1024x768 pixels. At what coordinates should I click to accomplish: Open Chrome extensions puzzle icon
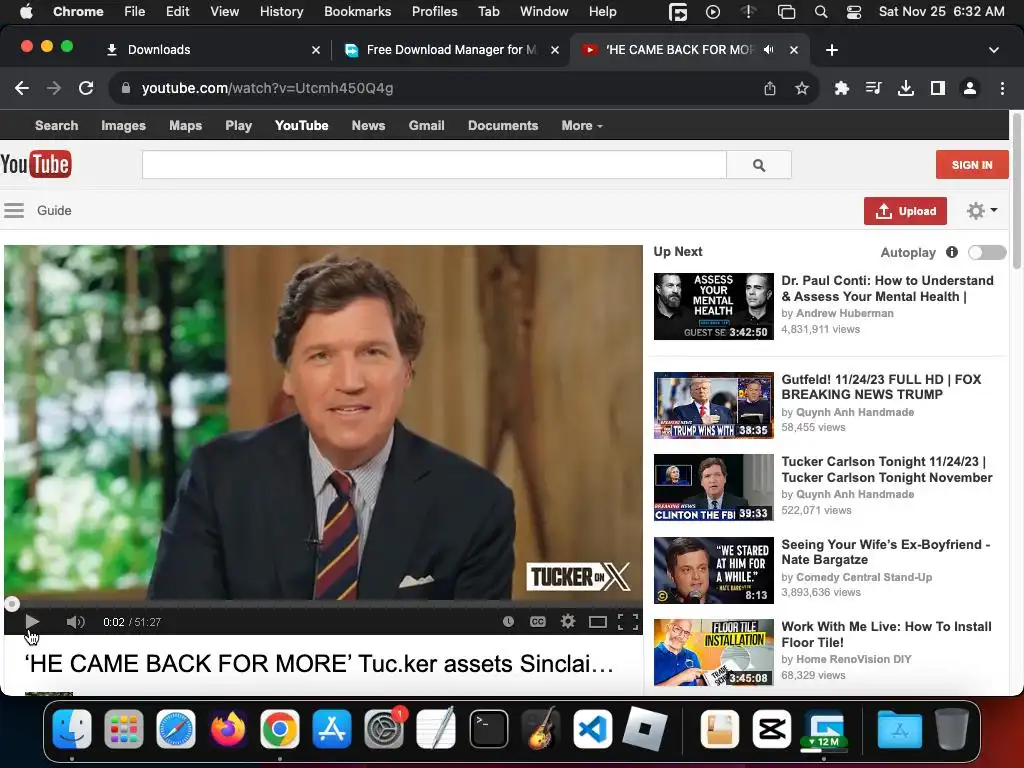coord(841,88)
